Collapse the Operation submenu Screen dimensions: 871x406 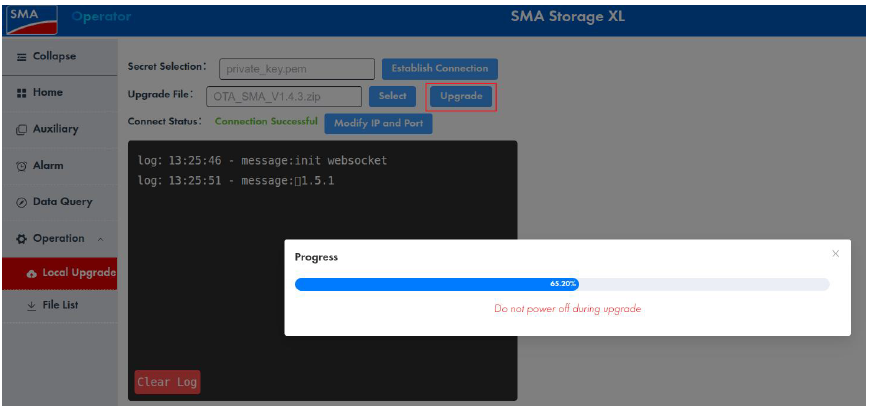(x=59, y=239)
